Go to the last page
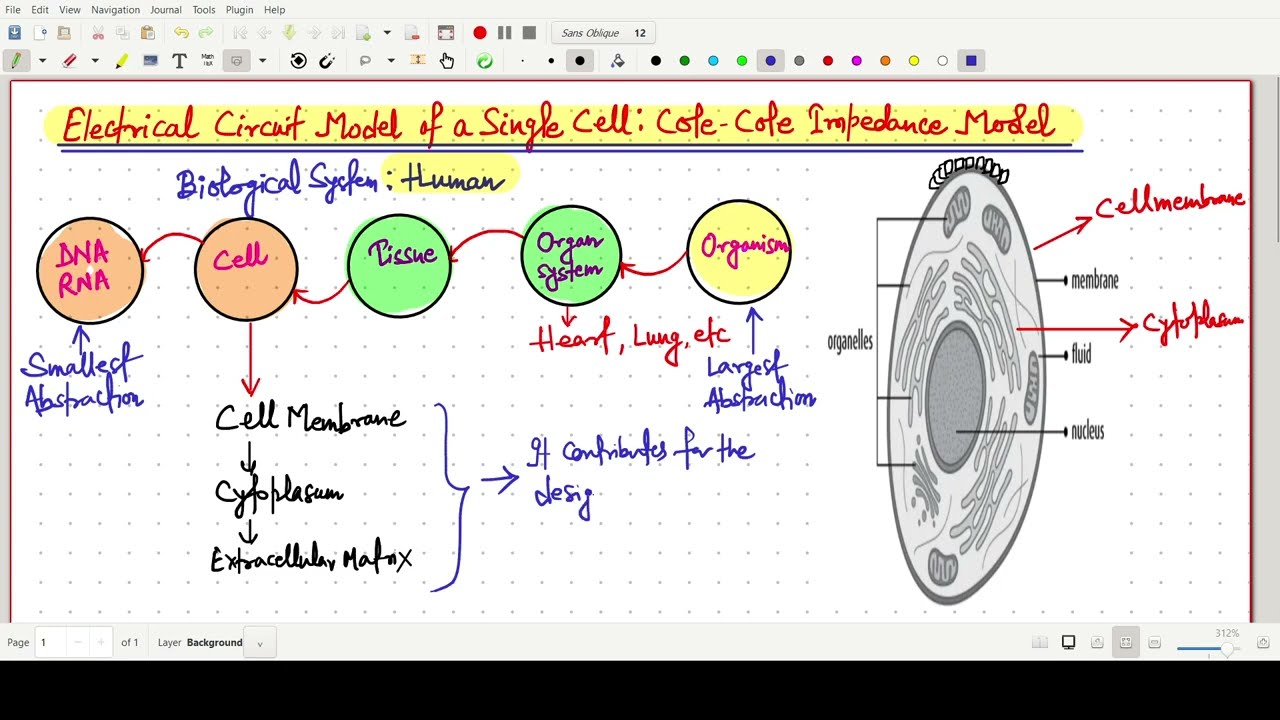Image resolution: width=1280 pixels, height=720 pixels. [338, 33]
